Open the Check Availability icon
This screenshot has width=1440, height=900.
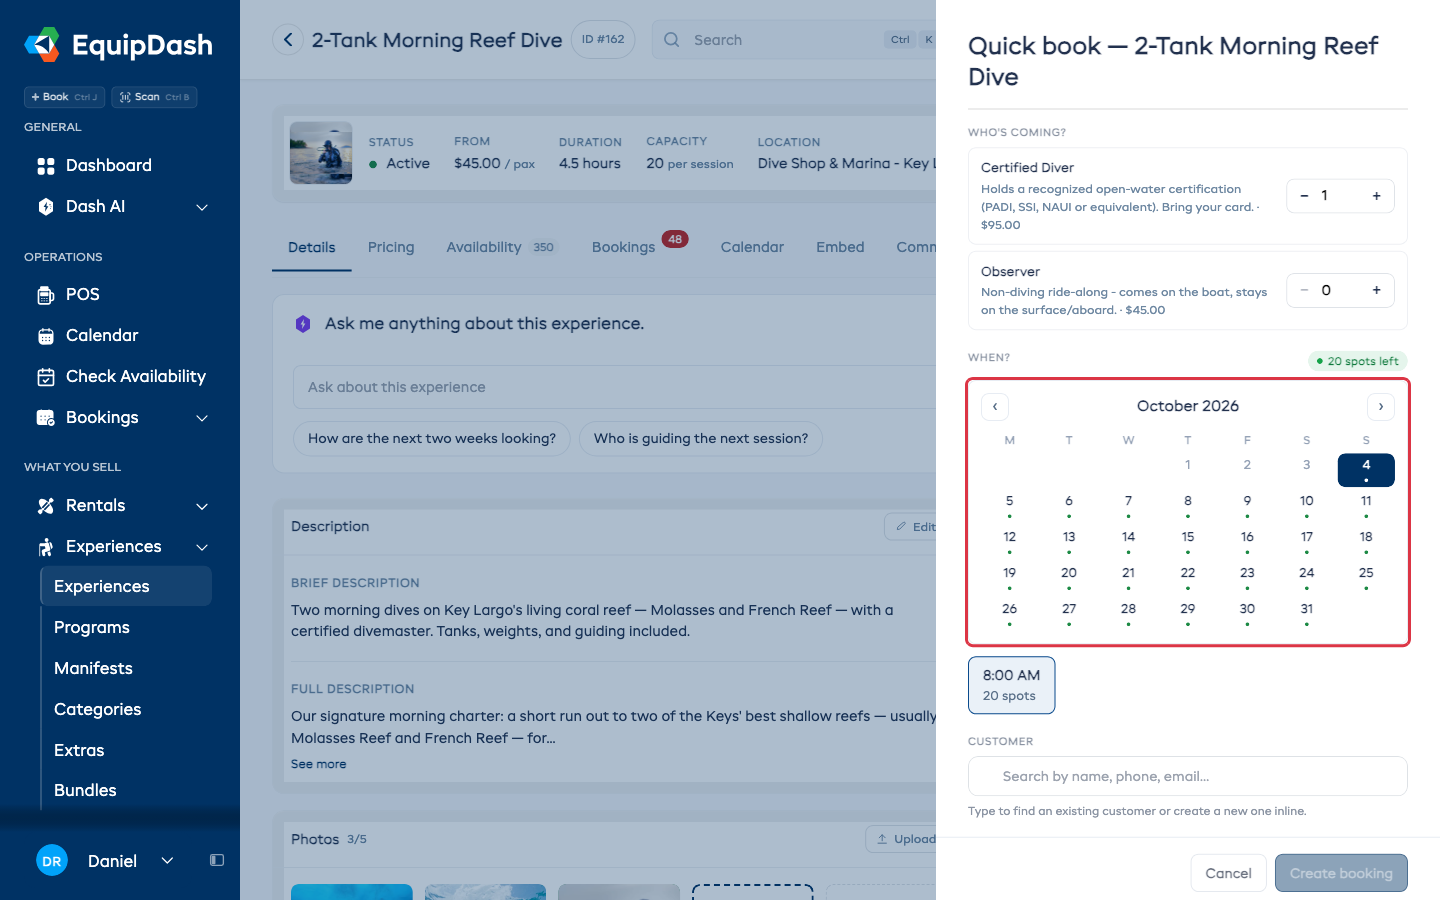point(46,377)
